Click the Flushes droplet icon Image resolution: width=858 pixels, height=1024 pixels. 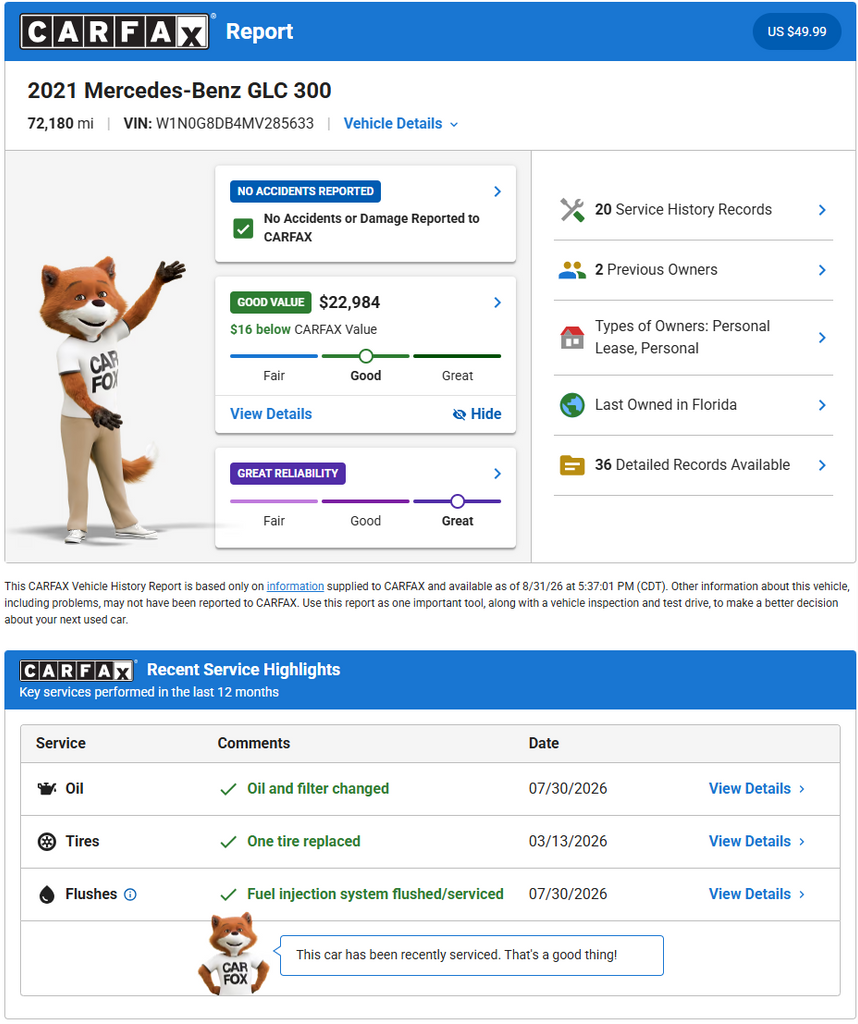(47, 895)
